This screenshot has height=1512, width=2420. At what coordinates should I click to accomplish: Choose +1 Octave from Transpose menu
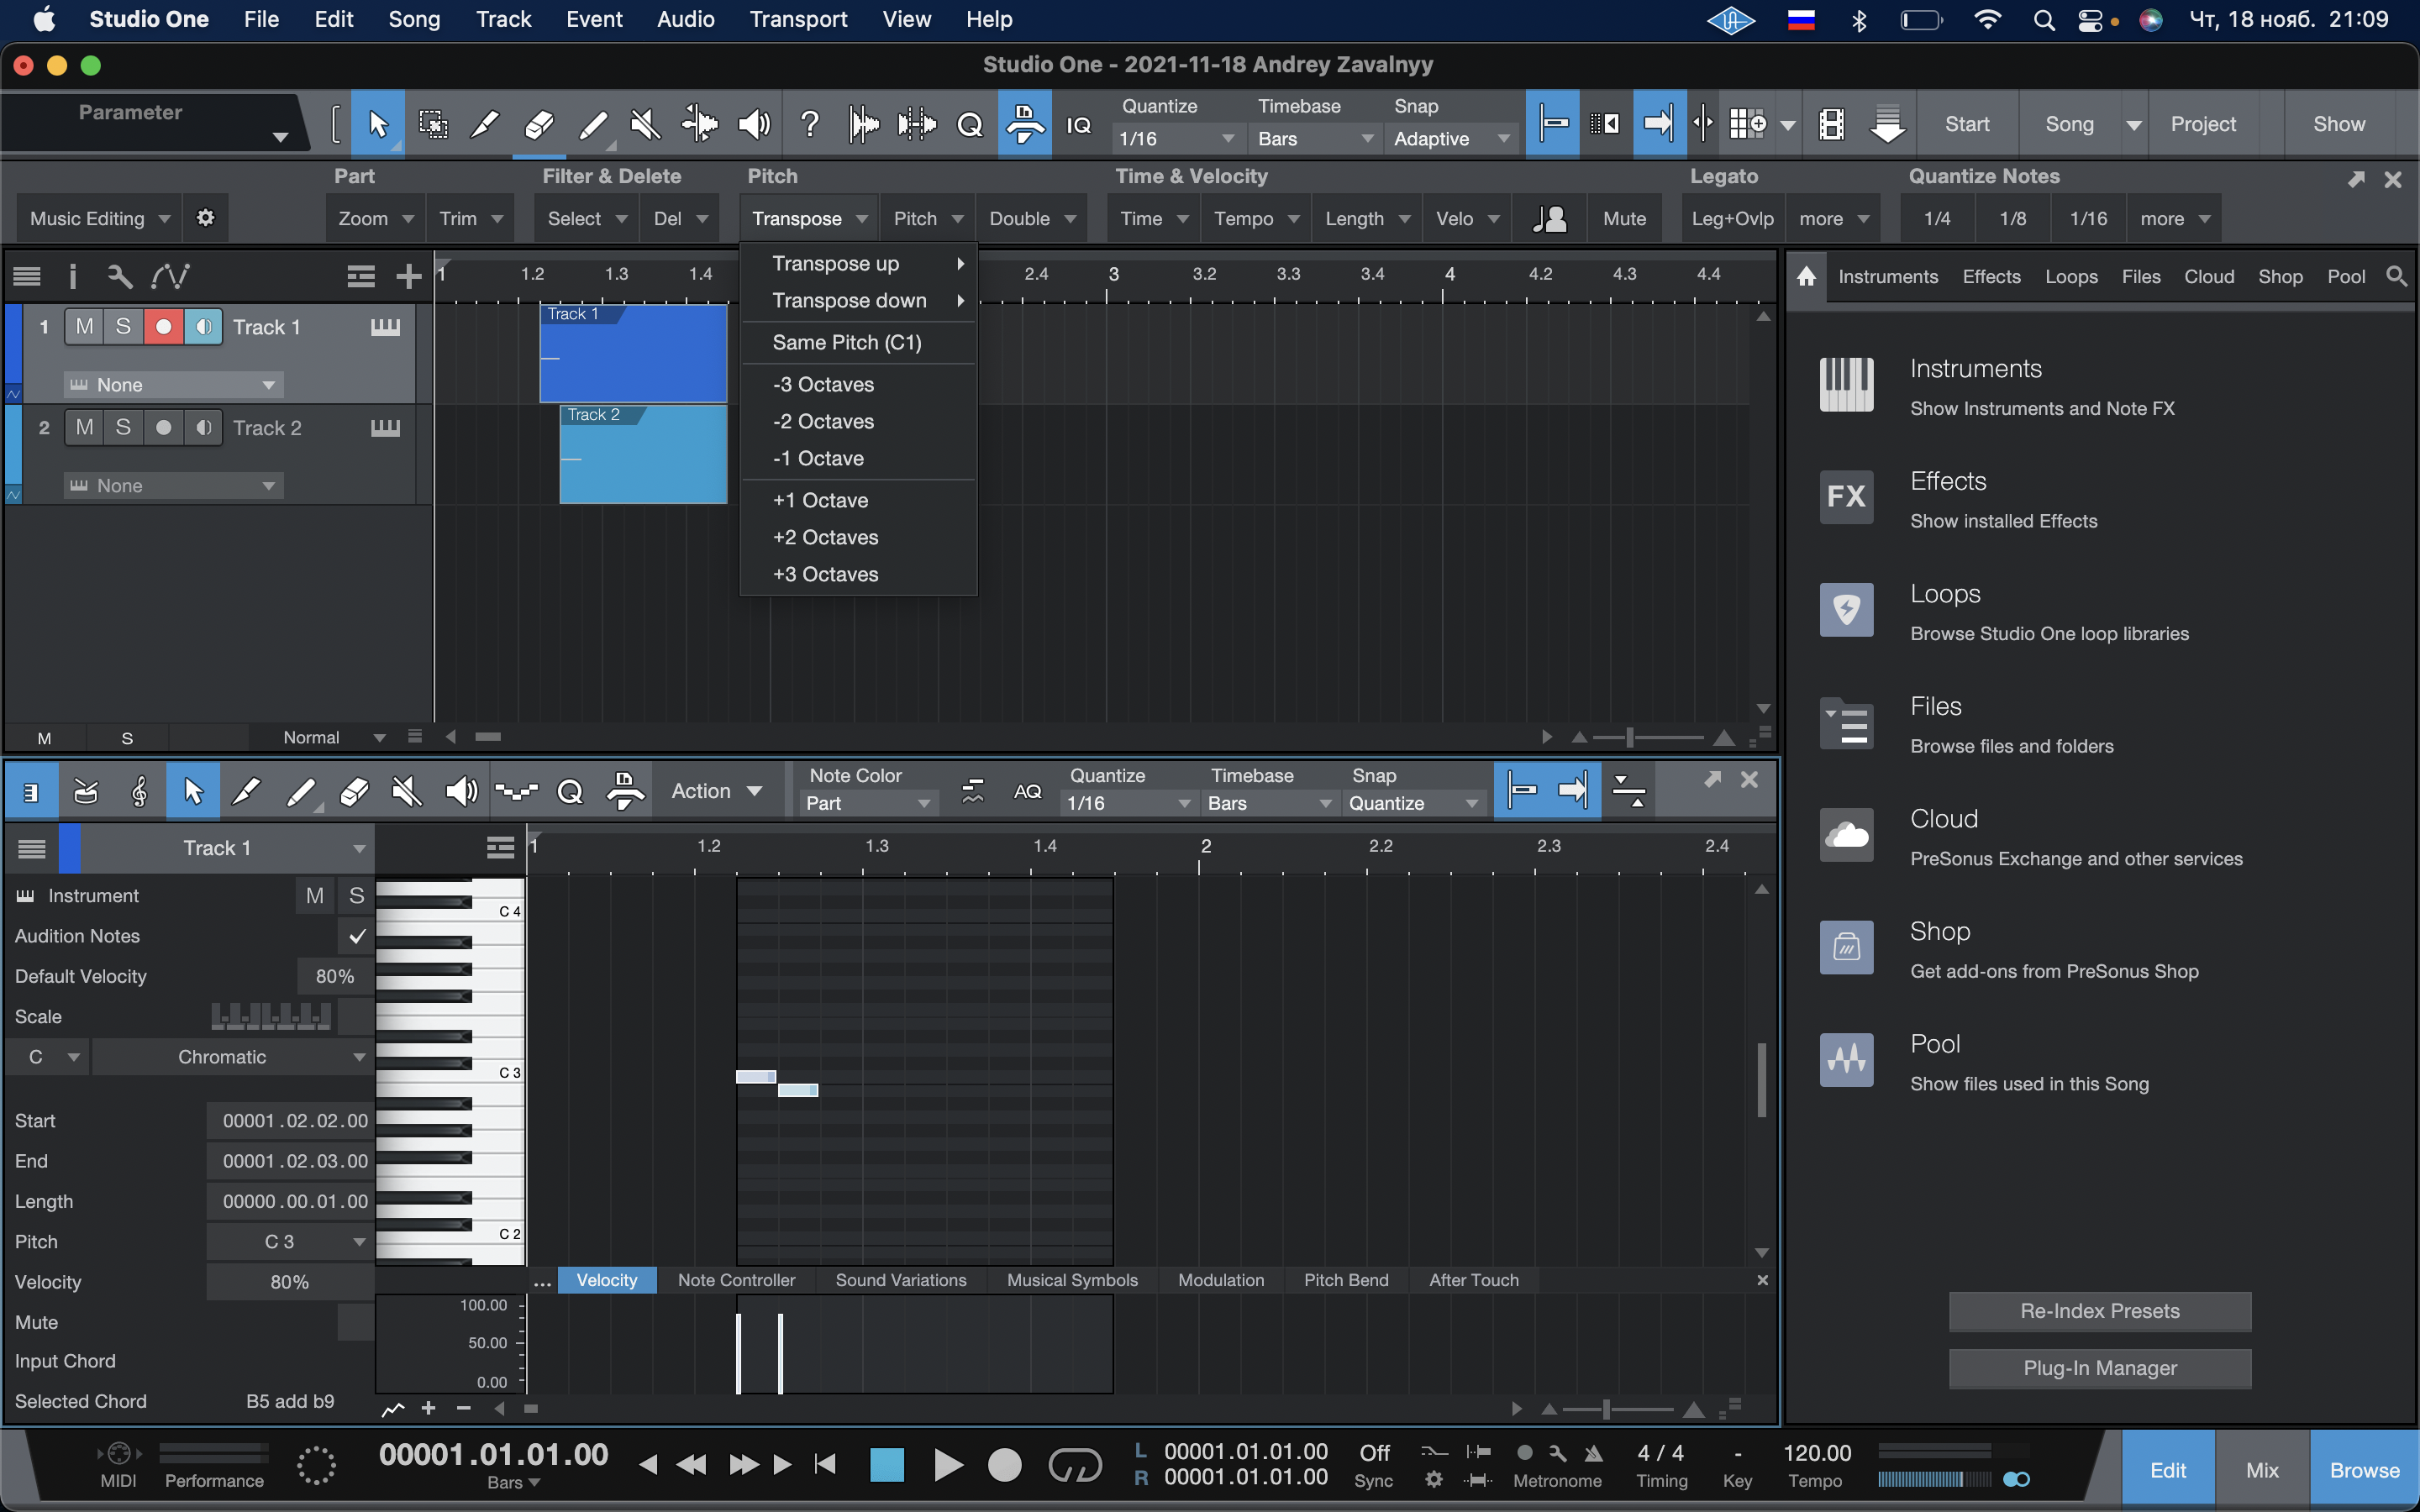[820, 500]
